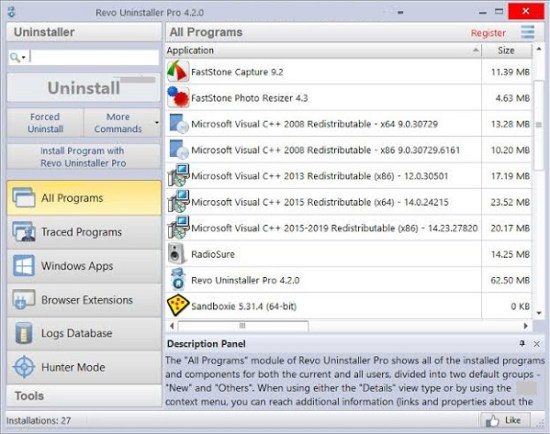Screen dimensions: 550x434
Task: Open the Windows Apps module
Action: point(84,266)
